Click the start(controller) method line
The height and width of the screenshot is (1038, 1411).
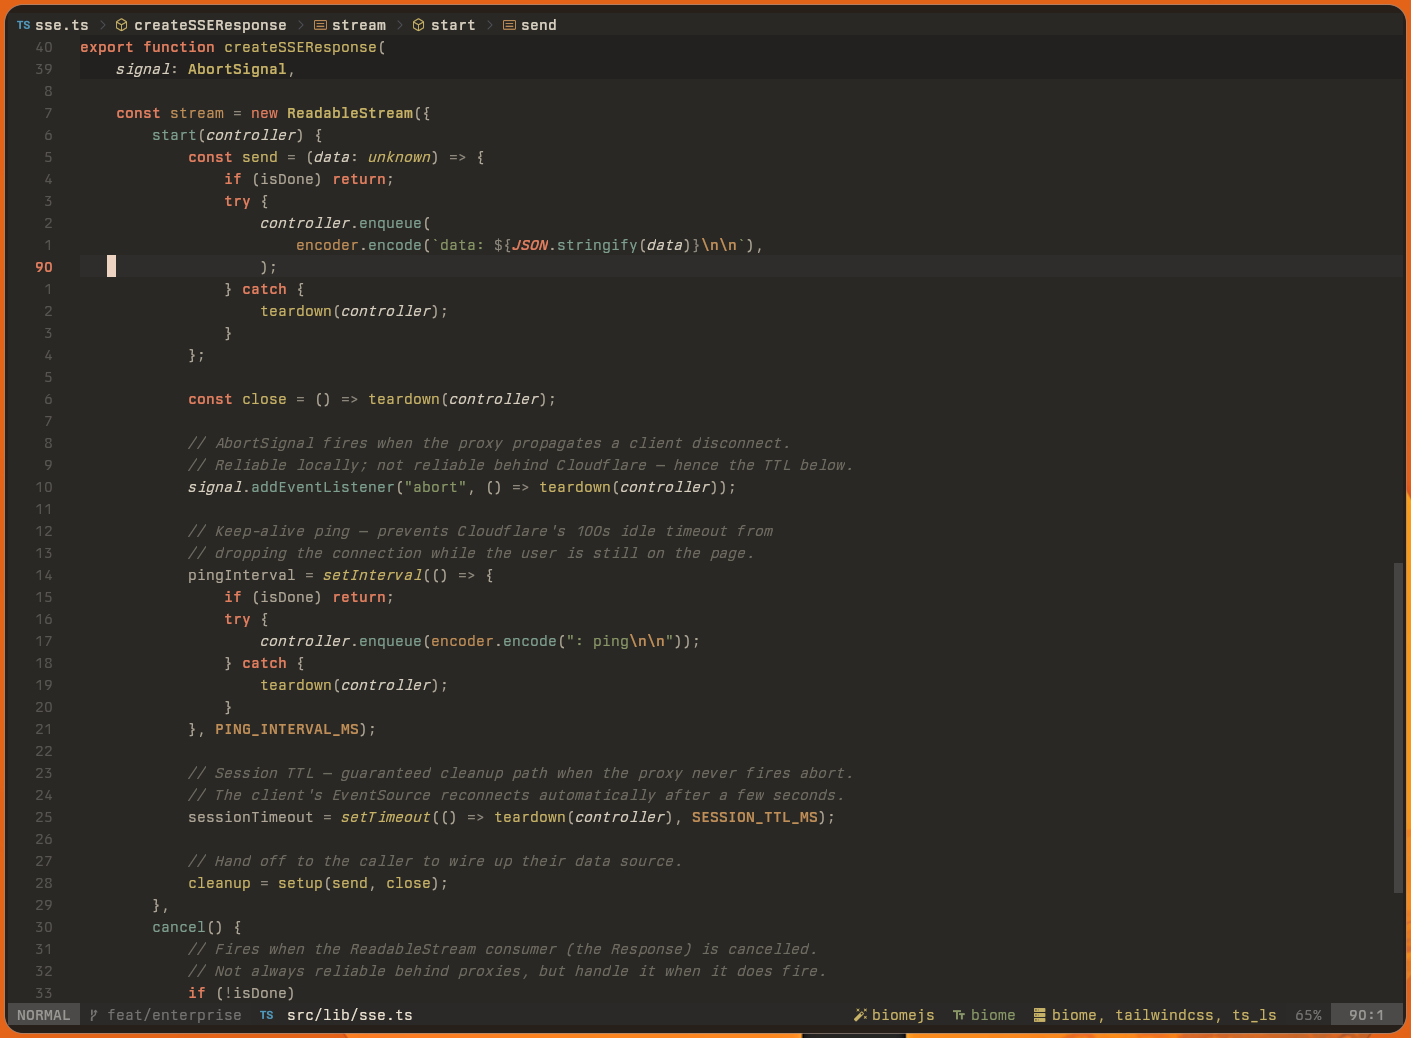[x=237, y=135]
